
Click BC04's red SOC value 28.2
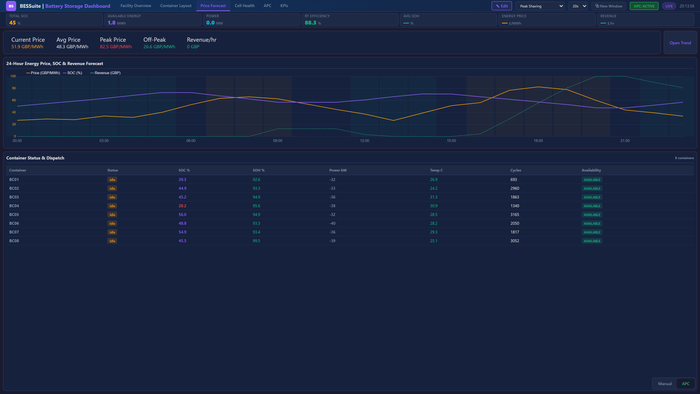(182, 206)
